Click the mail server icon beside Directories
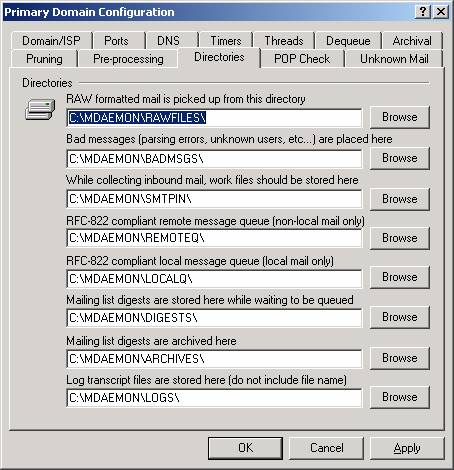The image size is (454, 470). (x=40, y=110)
